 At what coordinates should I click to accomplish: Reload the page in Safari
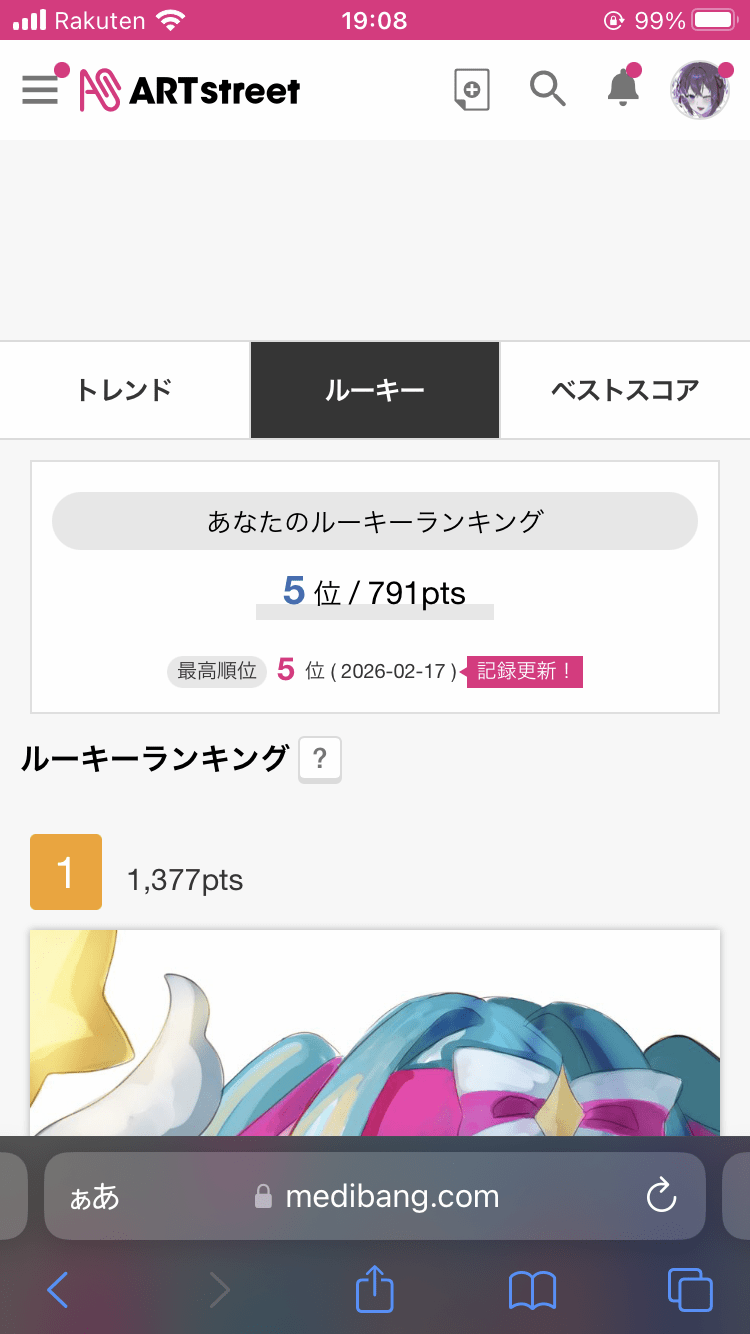[661, 1196]
